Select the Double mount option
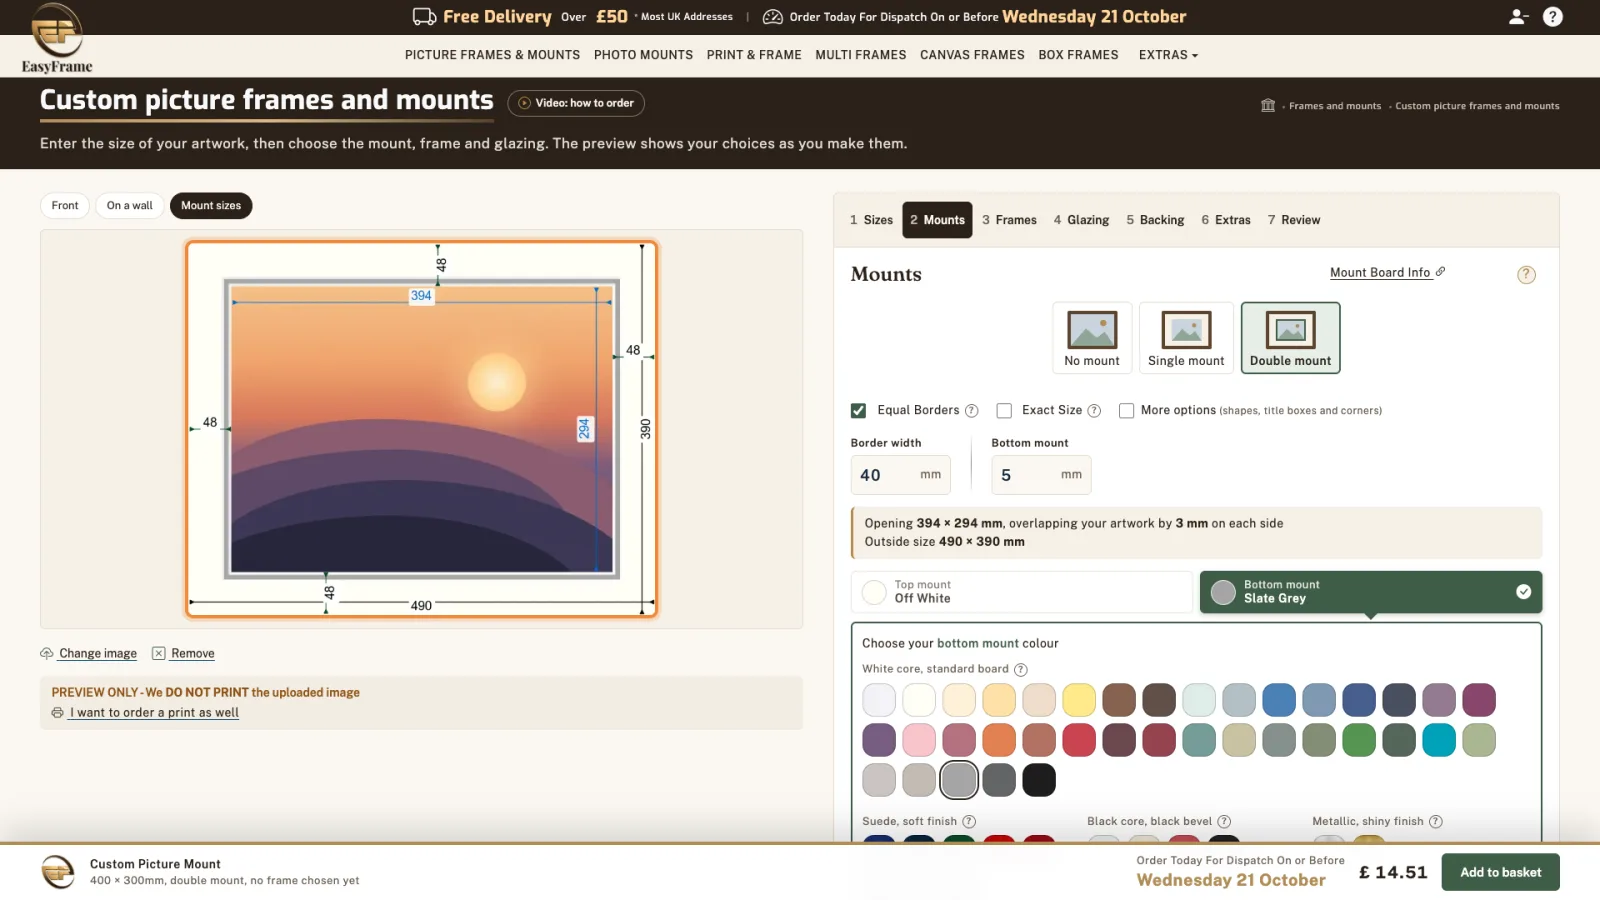Image resolution: width=1600 pixels, height=900 pixels. (x=1290, y=338)
